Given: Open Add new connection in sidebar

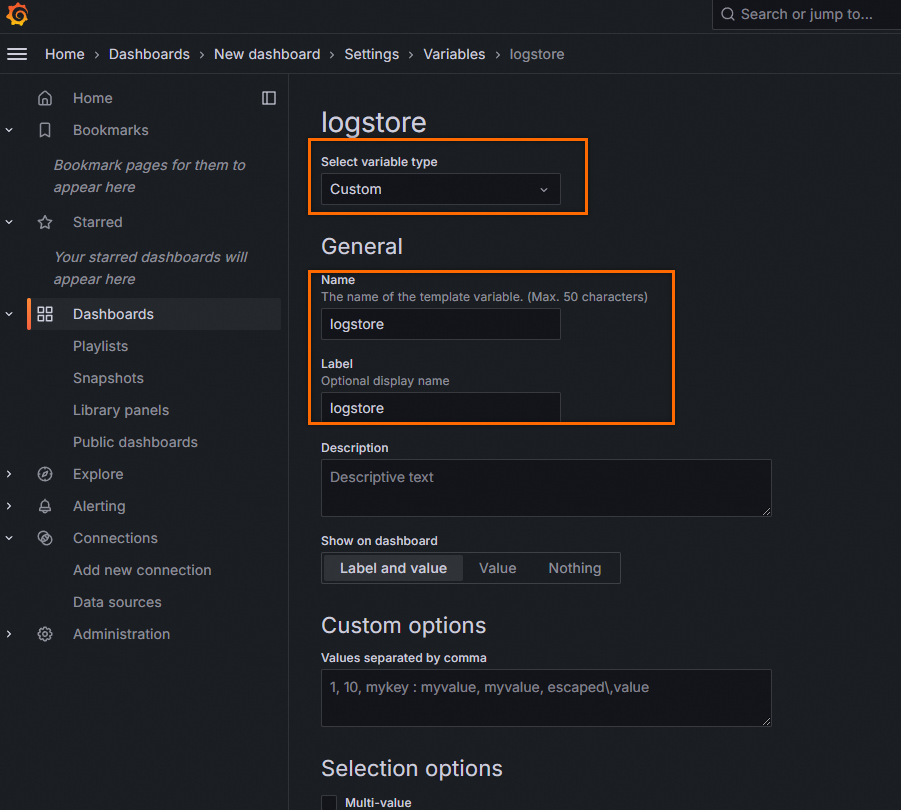Looking at the screenshot, I should tap(142, 570).
